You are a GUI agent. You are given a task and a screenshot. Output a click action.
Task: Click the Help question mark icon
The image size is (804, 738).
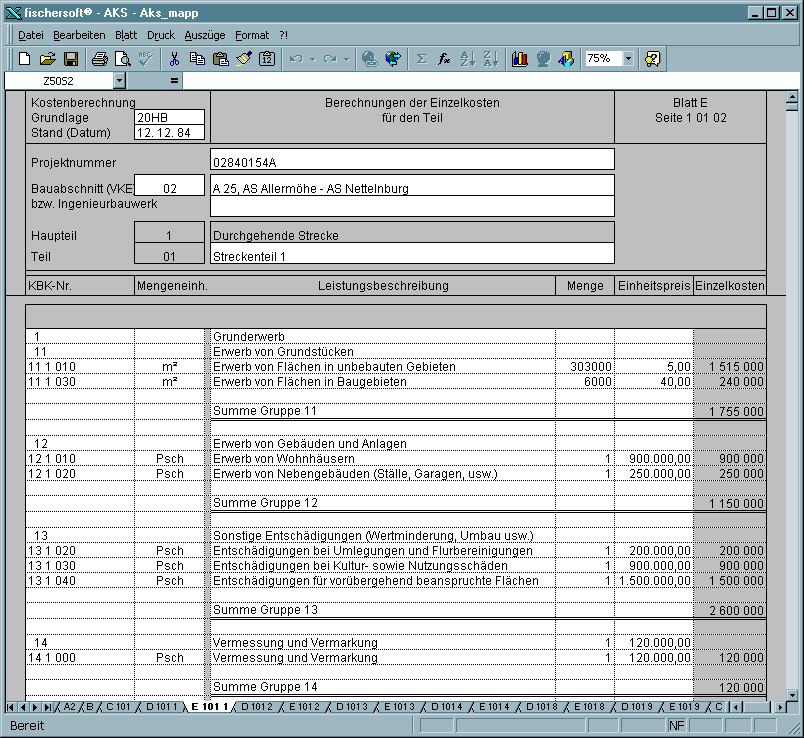point(651,59)
